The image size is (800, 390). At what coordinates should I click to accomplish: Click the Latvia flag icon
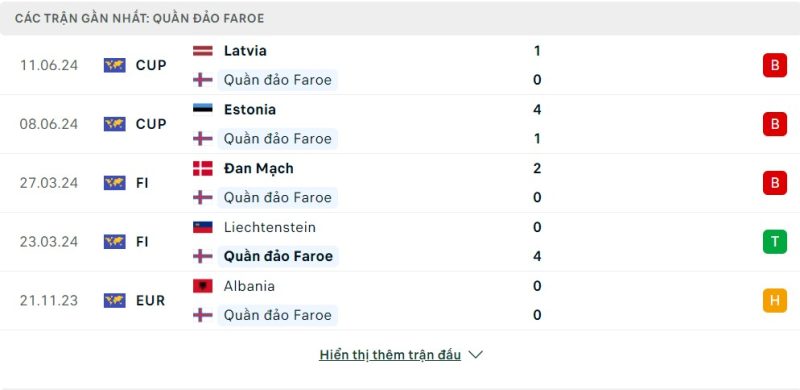tap(203, 51)
